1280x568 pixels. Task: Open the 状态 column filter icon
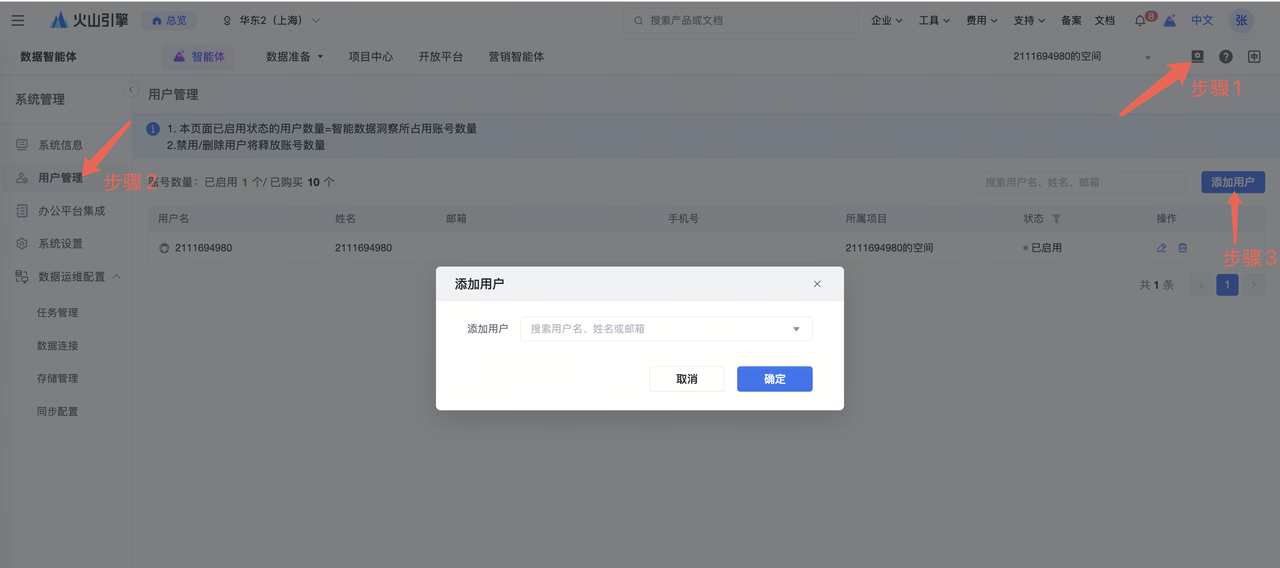pyautogui.click(x=1056, y=219)
